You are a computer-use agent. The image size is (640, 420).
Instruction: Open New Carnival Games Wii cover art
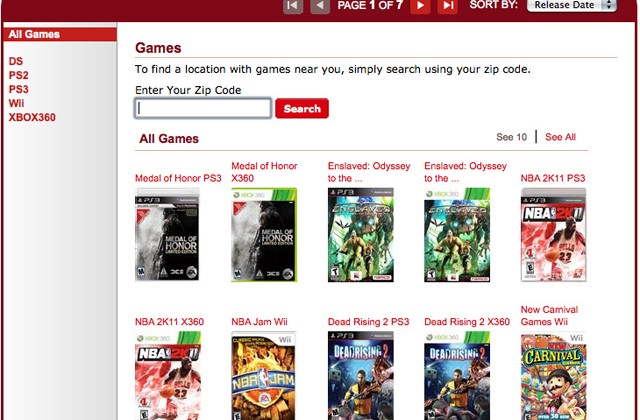pyautogui.click(x=553, y=376)
